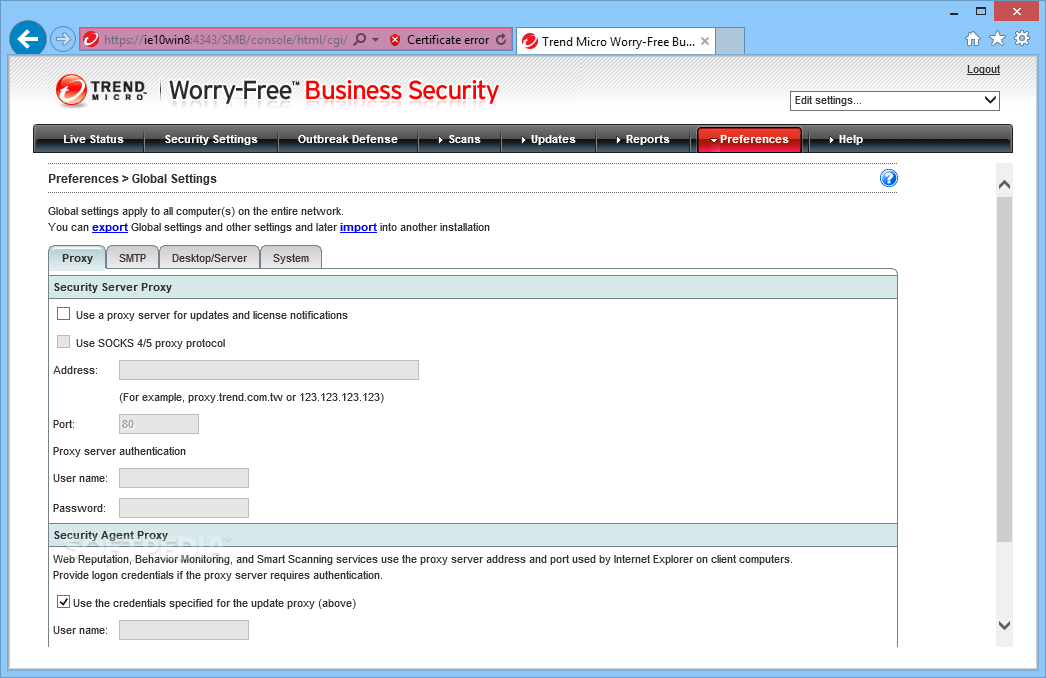Open Security Settings in navigation bar
The height and width of the screenshot is (678, 1046).
tap(211, 139)
